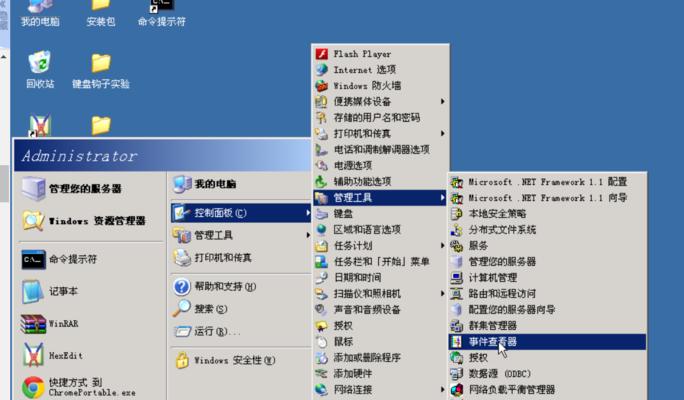Viewport: 684px width, 400px height.
Task: Open 管理您的服务器 pinned start menu item
Action: [x=91, y=188]
